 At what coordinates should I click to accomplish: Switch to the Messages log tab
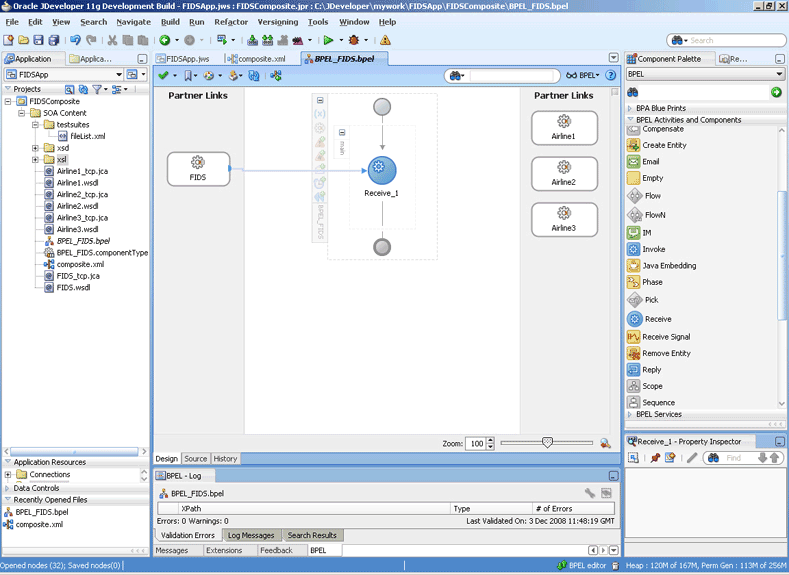pyautogui.click(x=172, y=550)
